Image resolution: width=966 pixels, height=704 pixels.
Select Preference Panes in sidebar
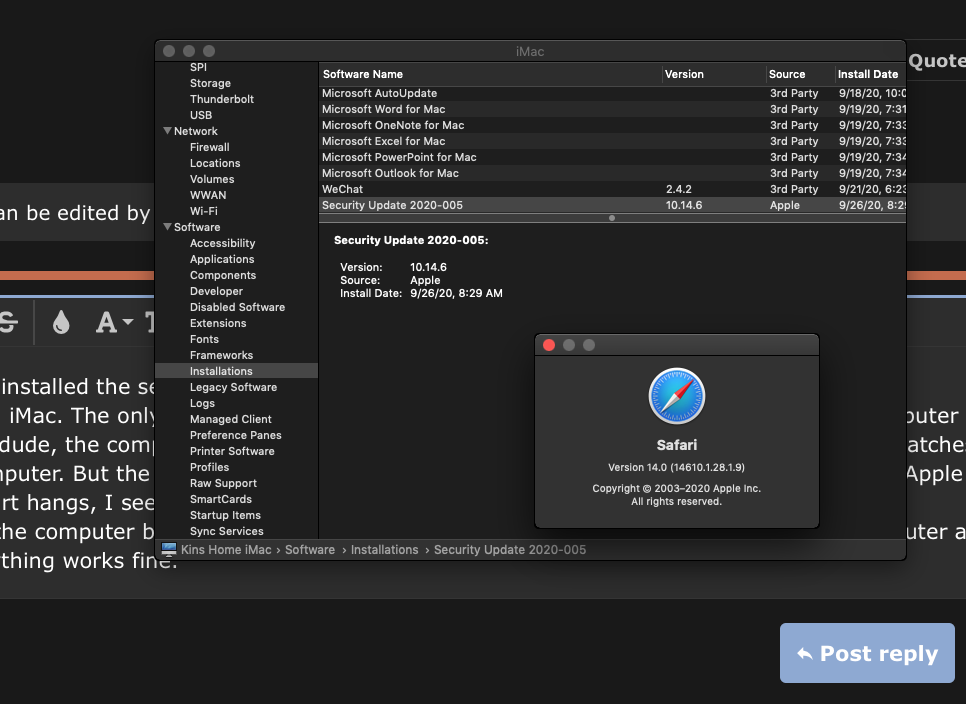235,435
